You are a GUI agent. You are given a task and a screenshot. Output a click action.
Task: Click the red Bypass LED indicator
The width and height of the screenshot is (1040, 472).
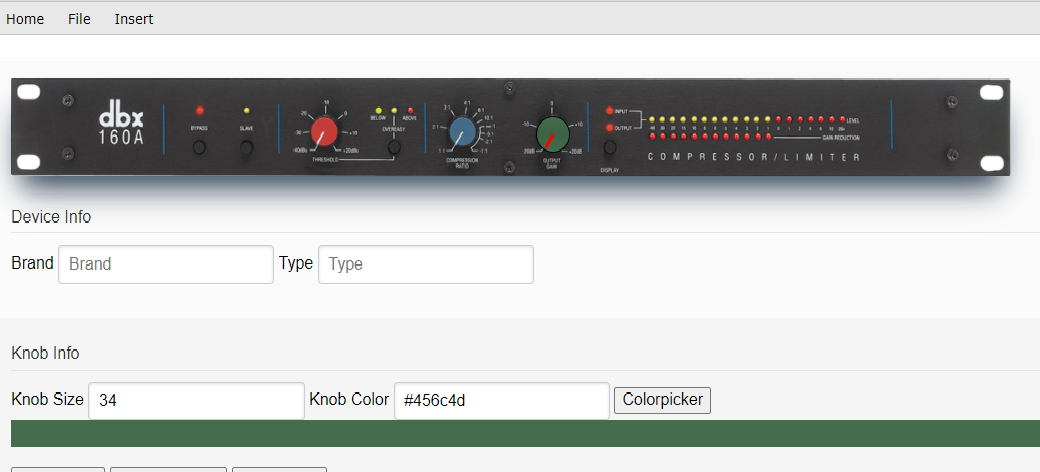[x=200, y=111]
